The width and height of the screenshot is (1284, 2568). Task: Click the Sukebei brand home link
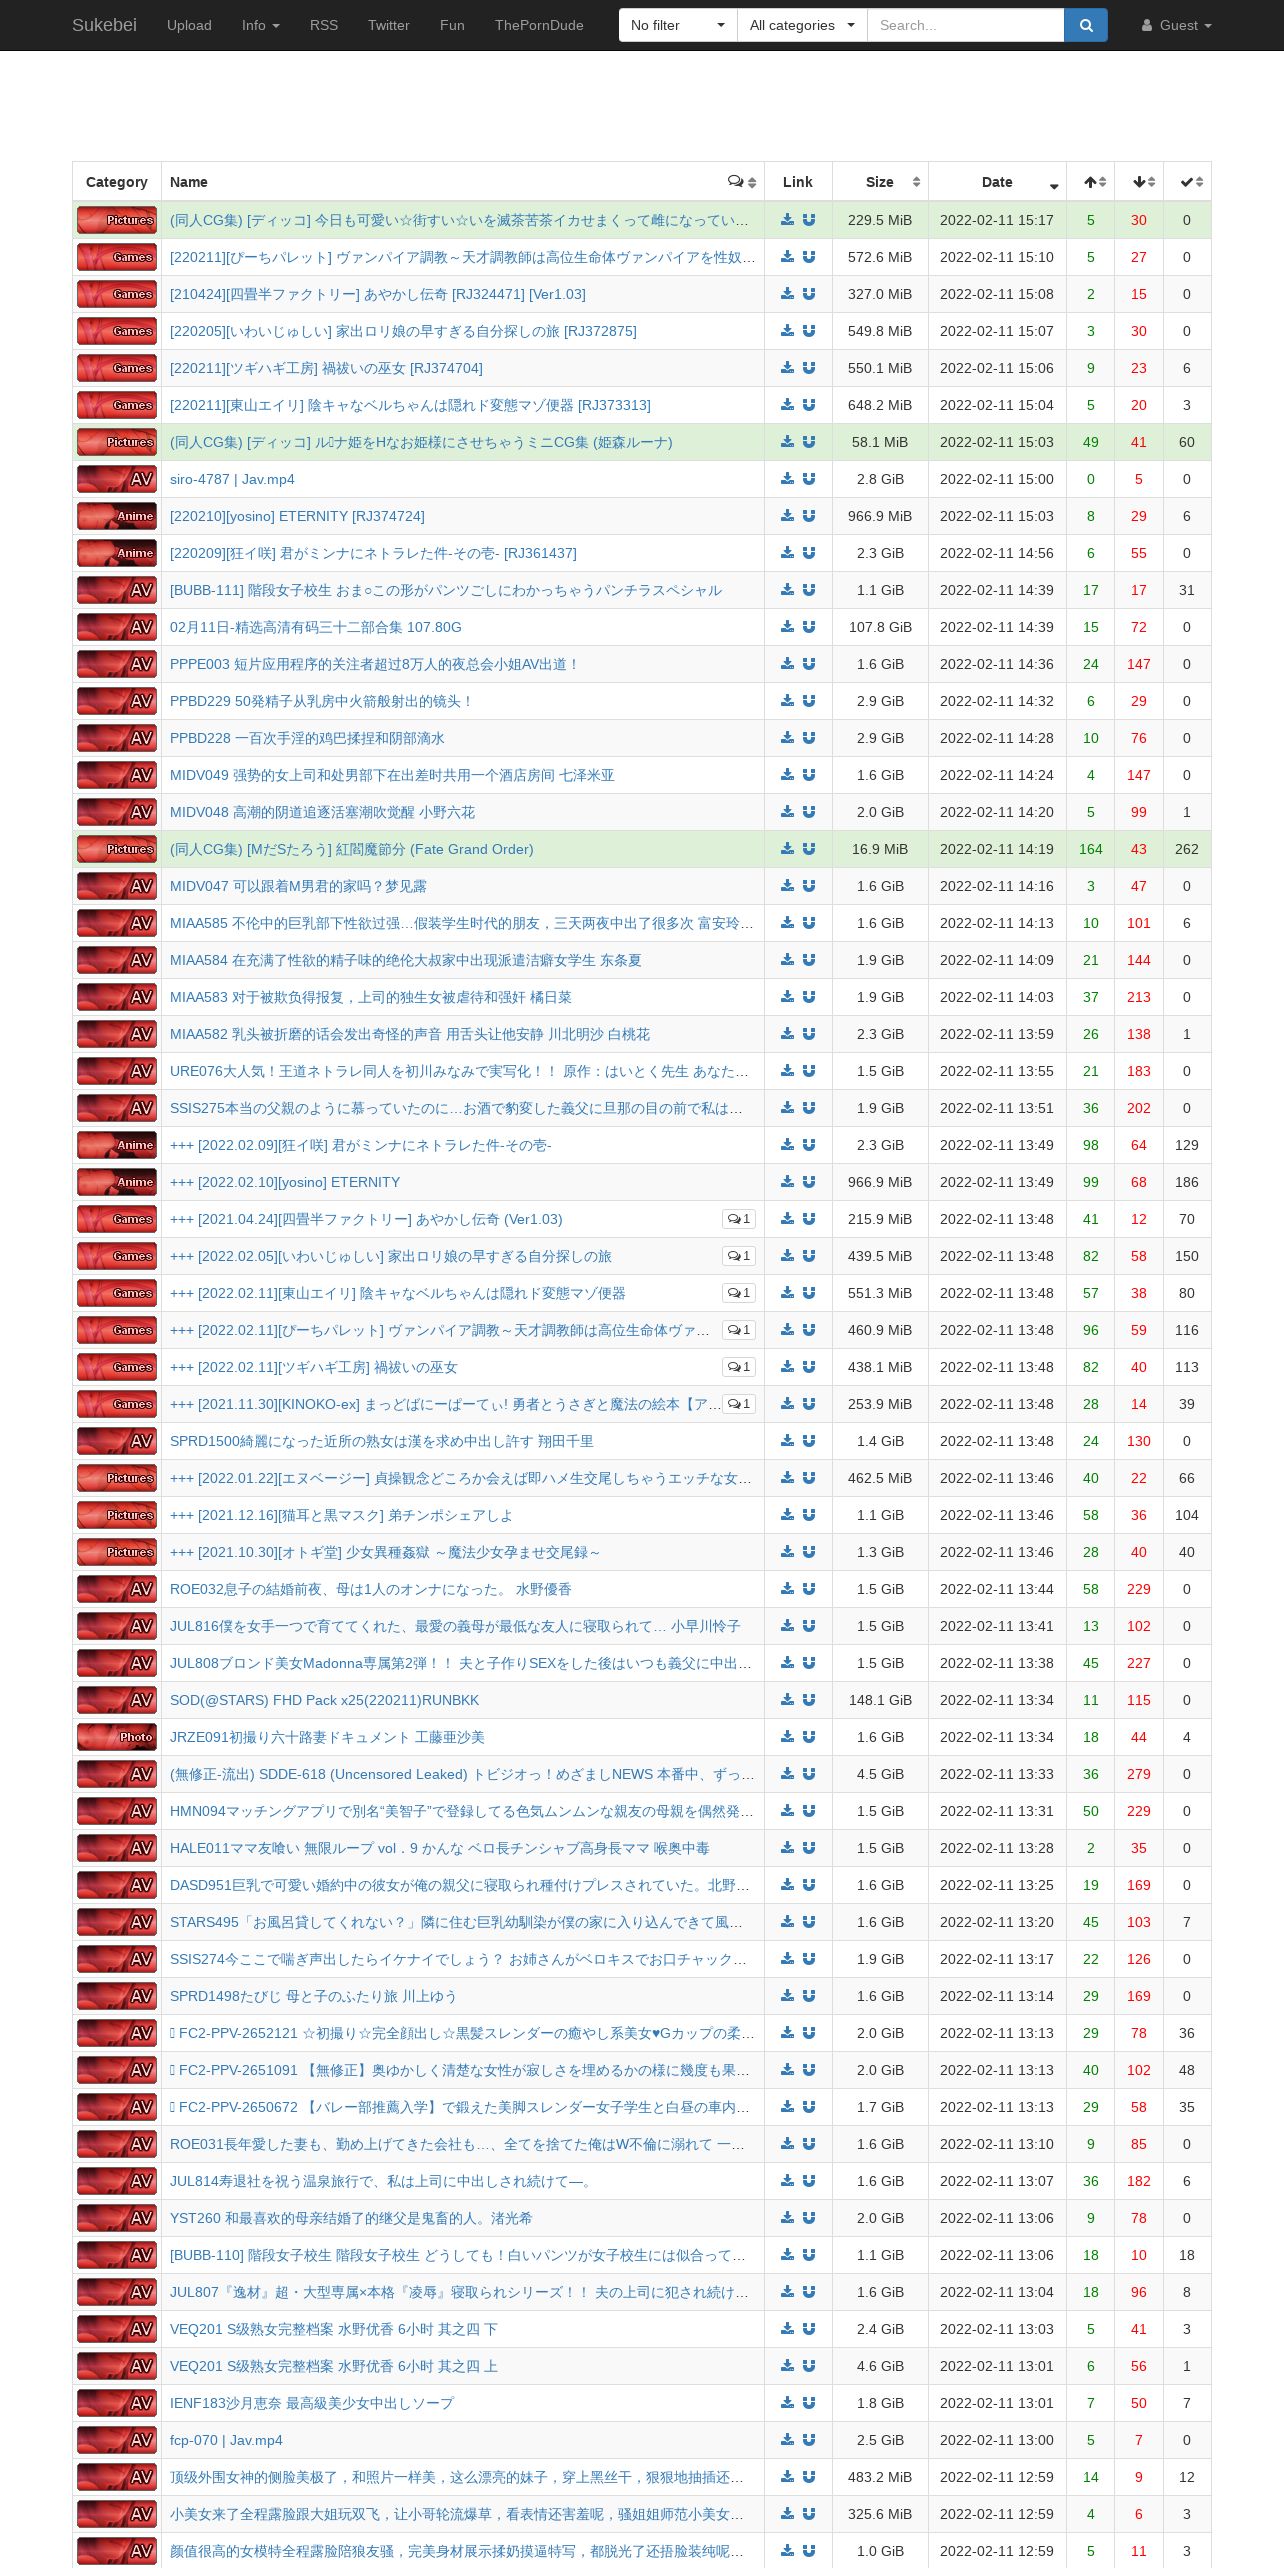click(104, 25)
